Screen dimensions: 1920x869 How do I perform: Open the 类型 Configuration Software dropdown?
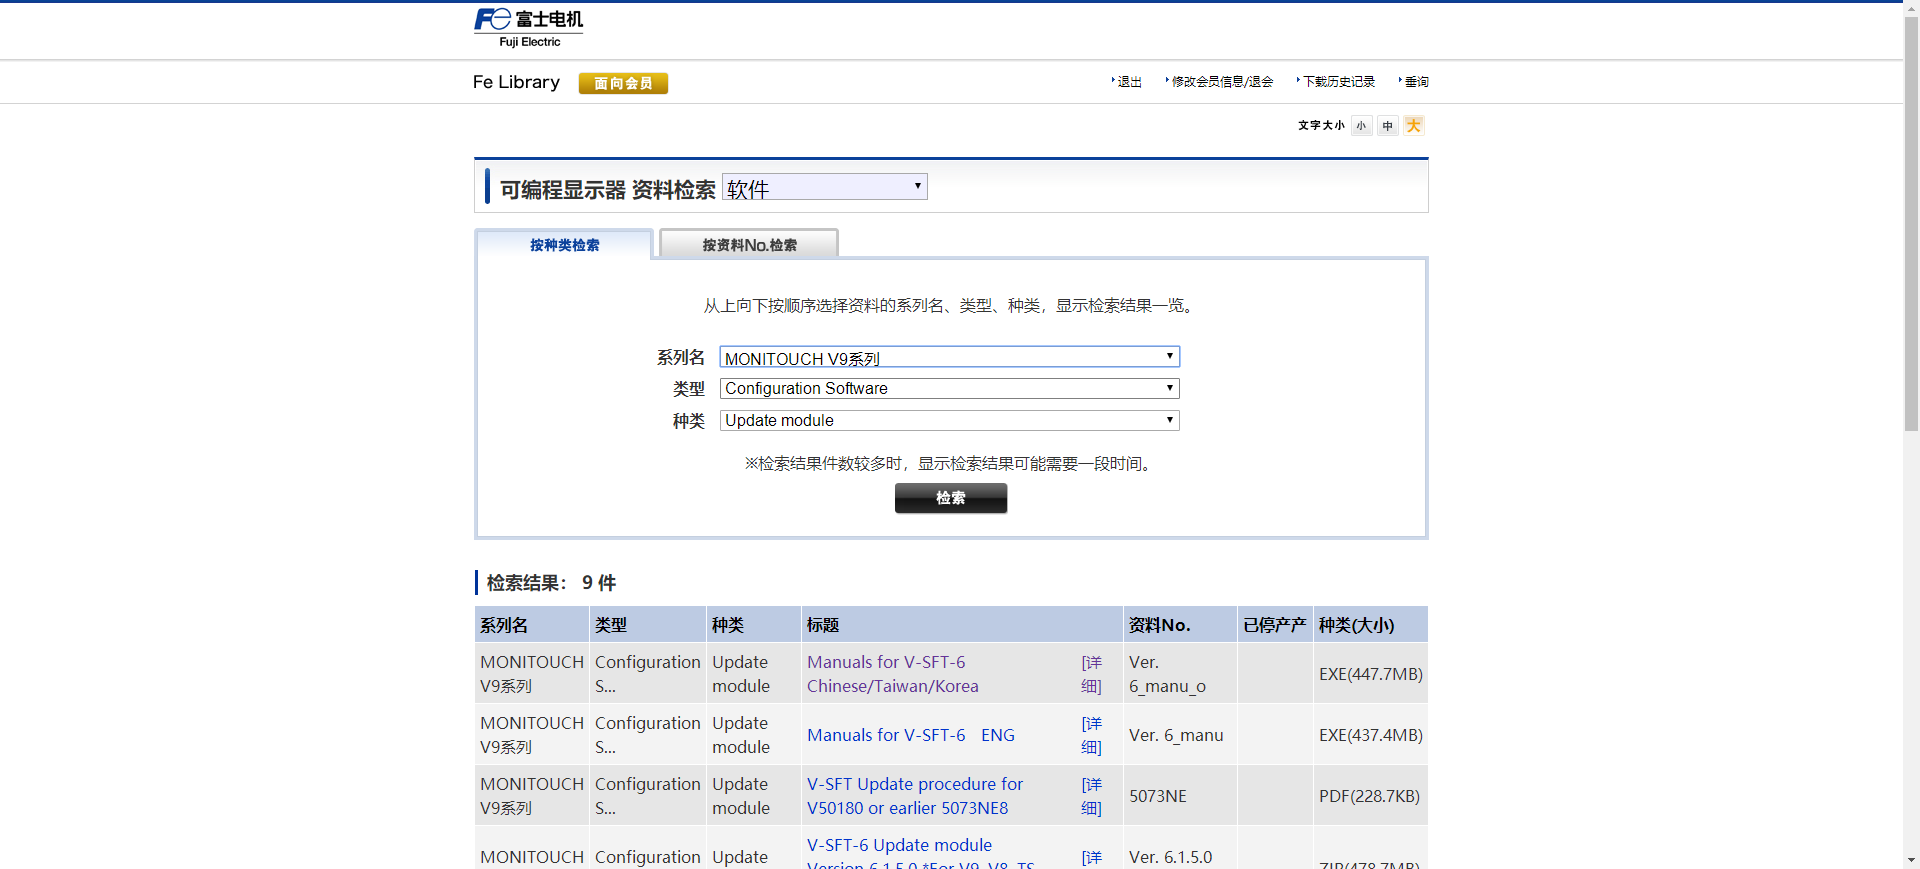949,389
